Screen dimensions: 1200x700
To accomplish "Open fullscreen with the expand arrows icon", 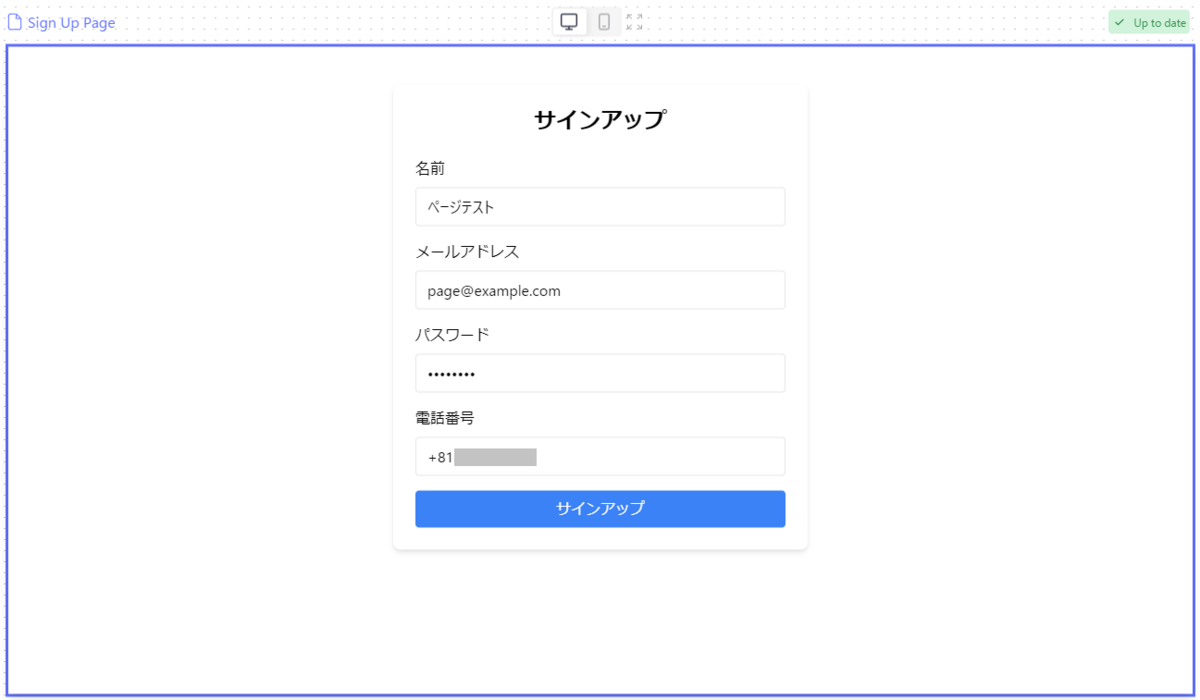I will point(634,20).
